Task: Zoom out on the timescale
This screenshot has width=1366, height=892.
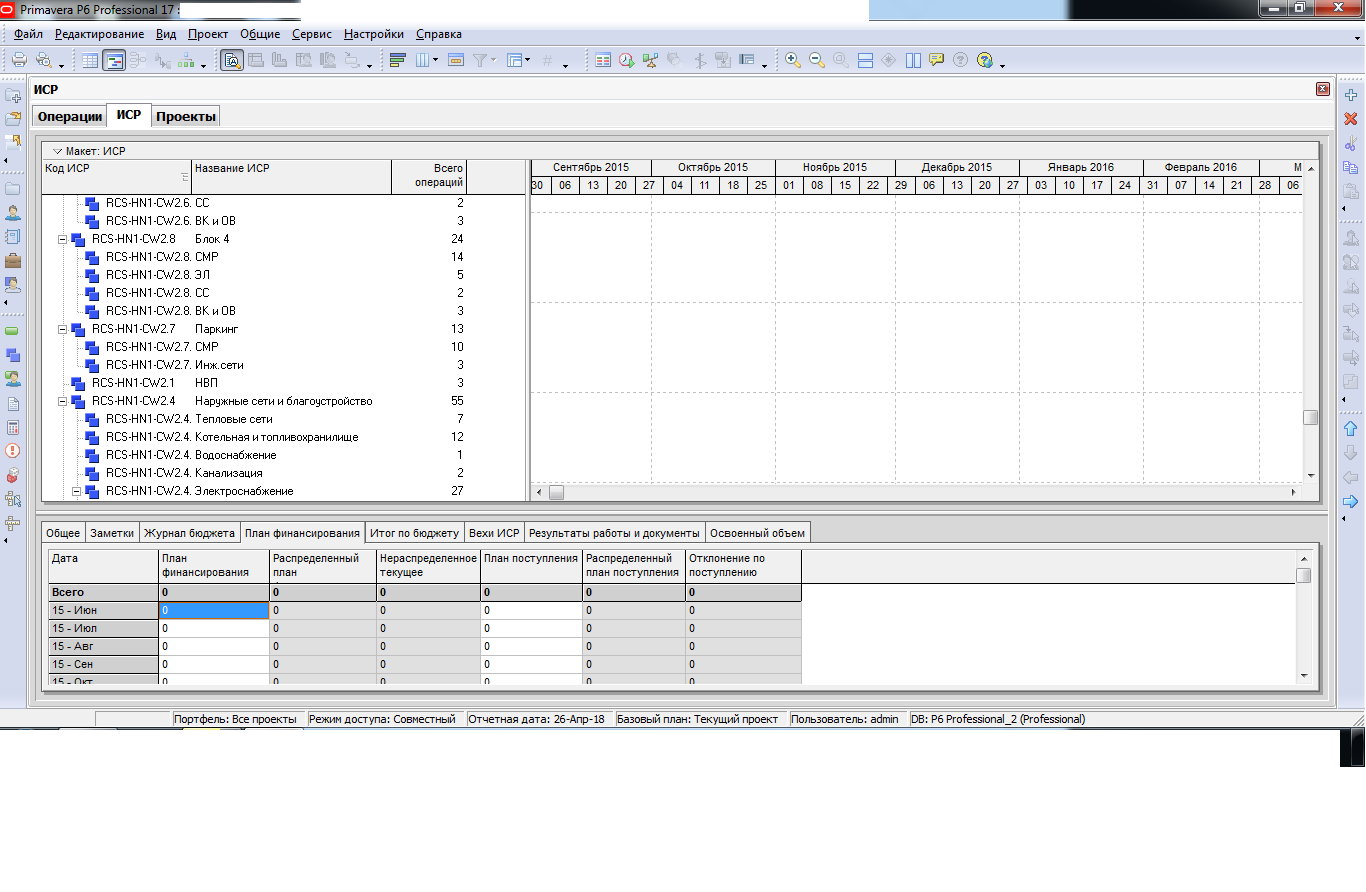Action: coord(817,60)
